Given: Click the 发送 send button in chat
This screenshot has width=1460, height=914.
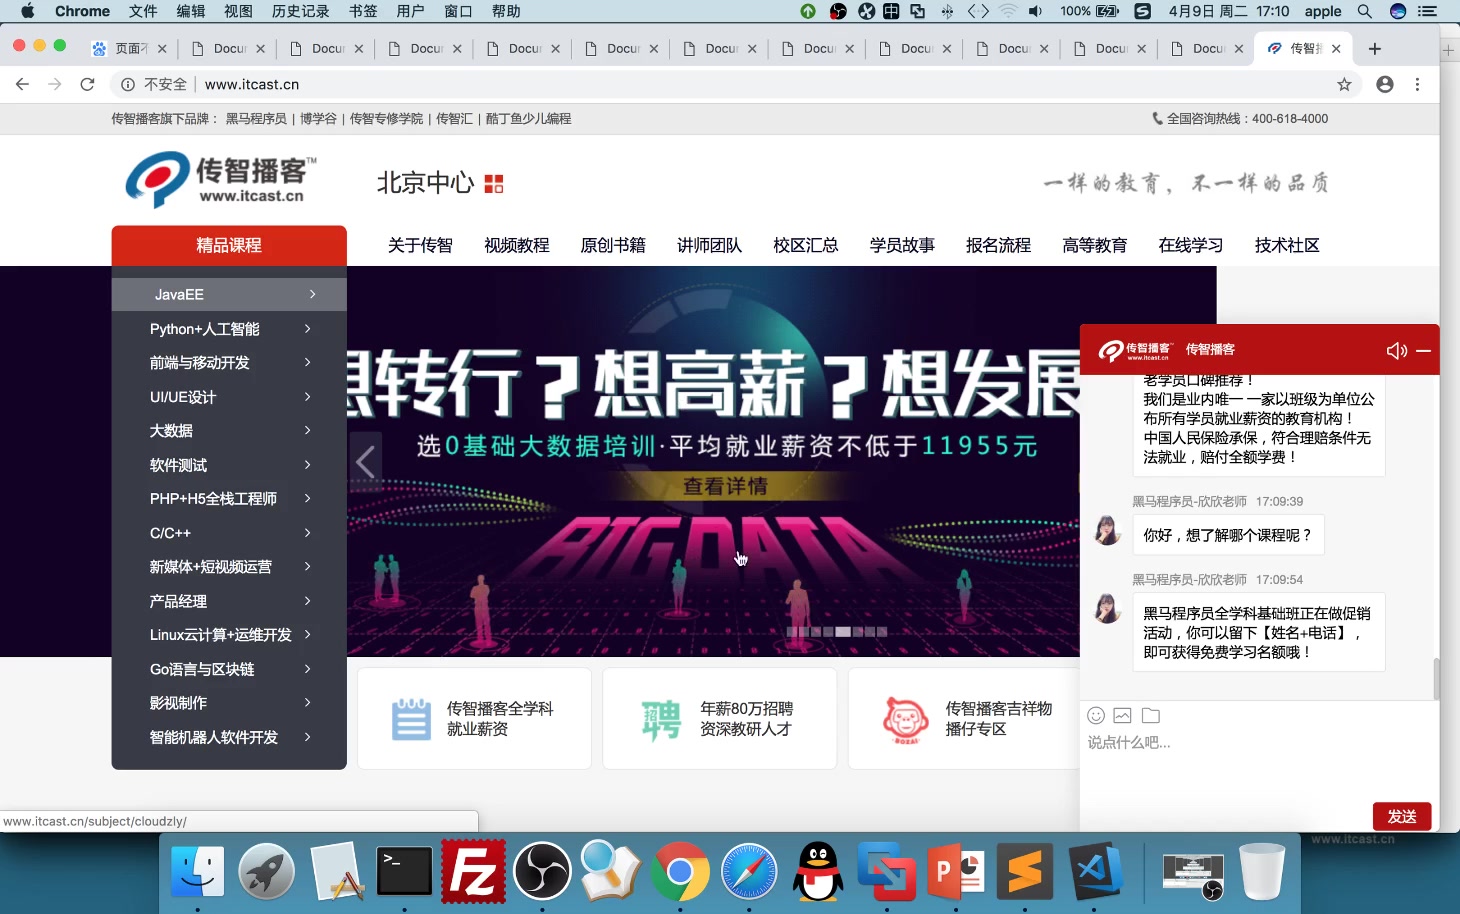Looking at the screenshot, I should (1402, 816).
